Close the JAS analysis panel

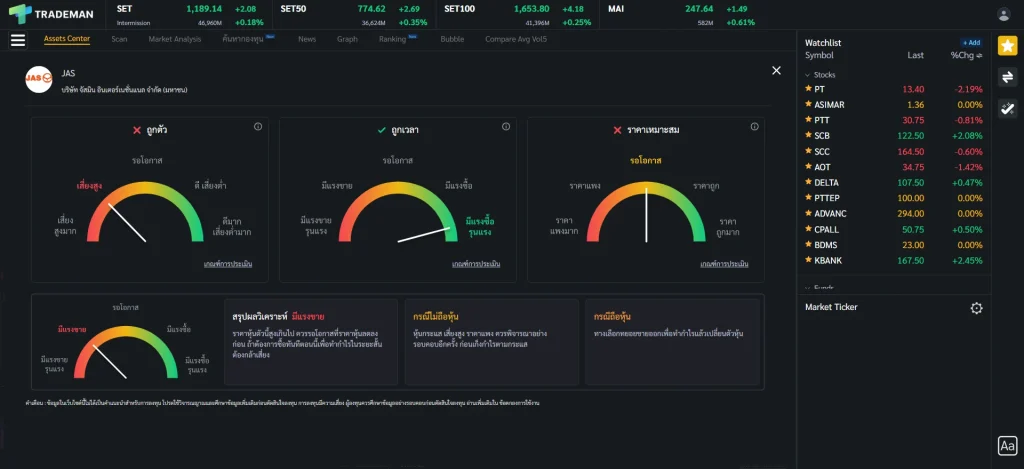pos(776,70)
